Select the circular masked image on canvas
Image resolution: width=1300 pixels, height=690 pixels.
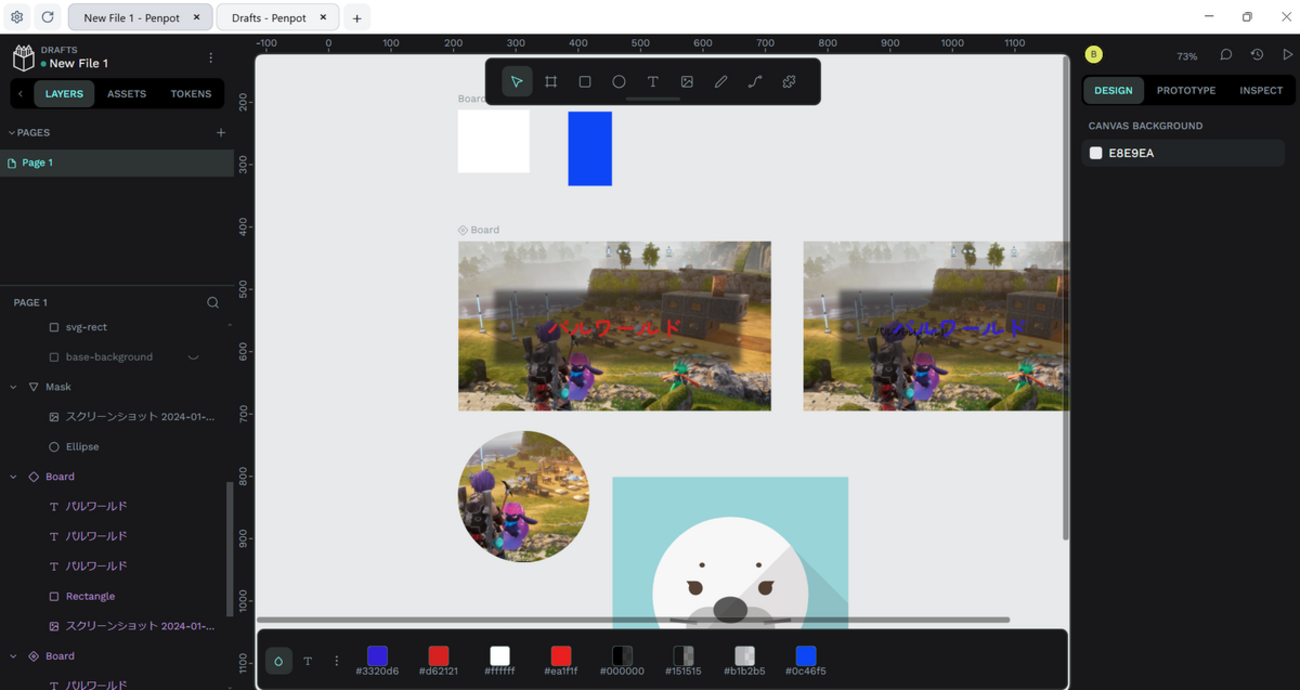point(523,496)
